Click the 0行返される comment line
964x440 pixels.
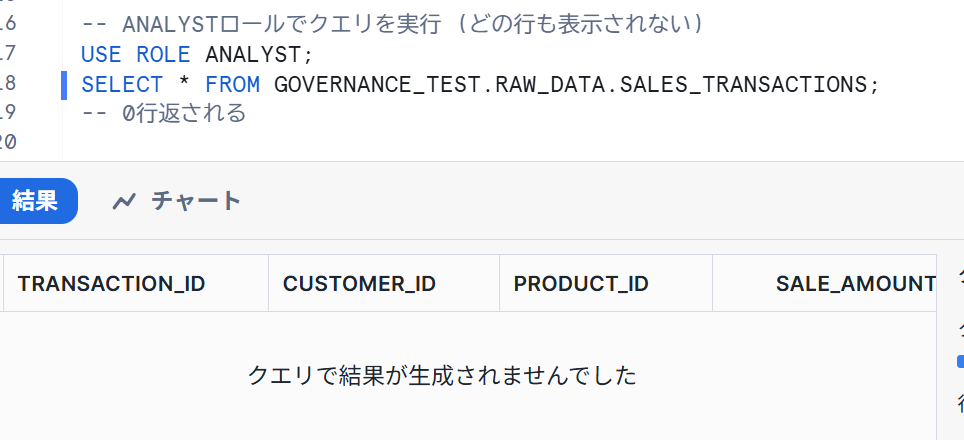point(164,114)
